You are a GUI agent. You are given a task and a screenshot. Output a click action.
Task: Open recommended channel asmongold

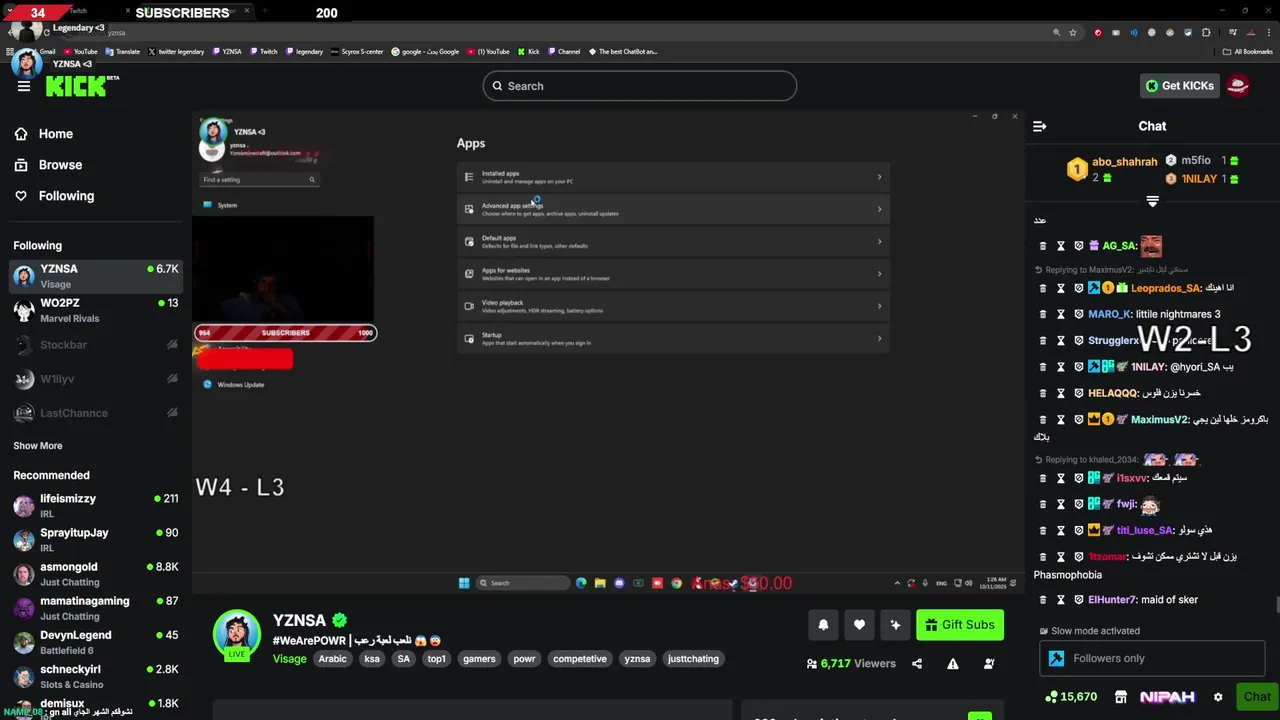pos(96,574)
